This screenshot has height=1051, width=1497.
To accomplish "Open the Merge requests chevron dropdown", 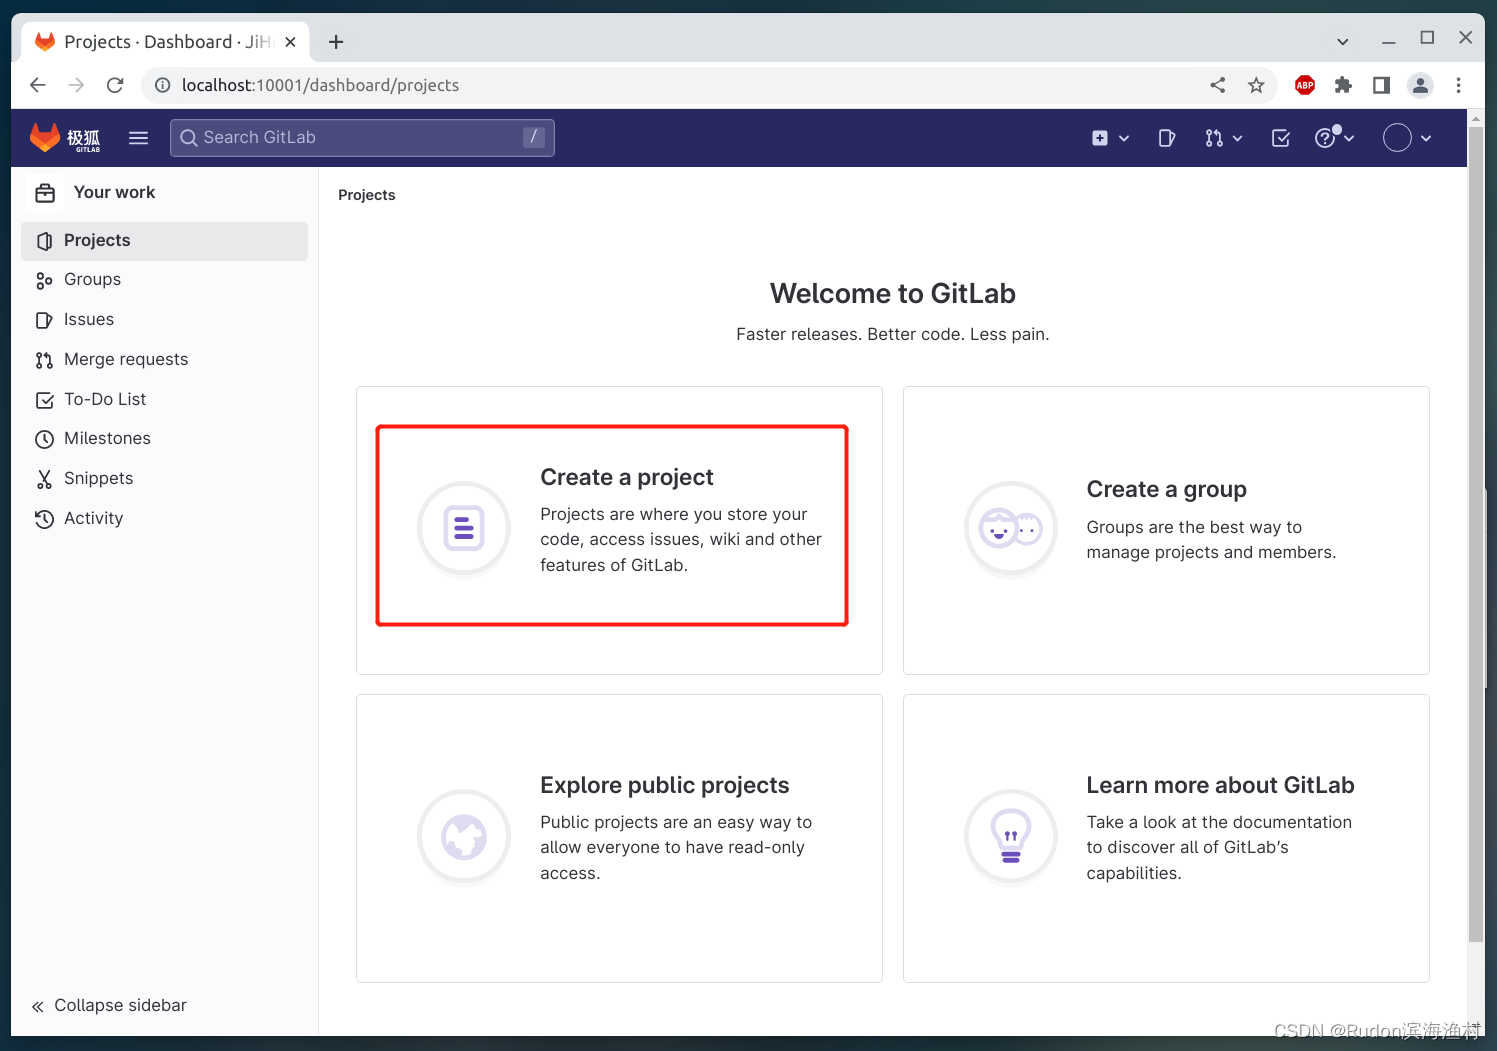I will click(1238, 138).
